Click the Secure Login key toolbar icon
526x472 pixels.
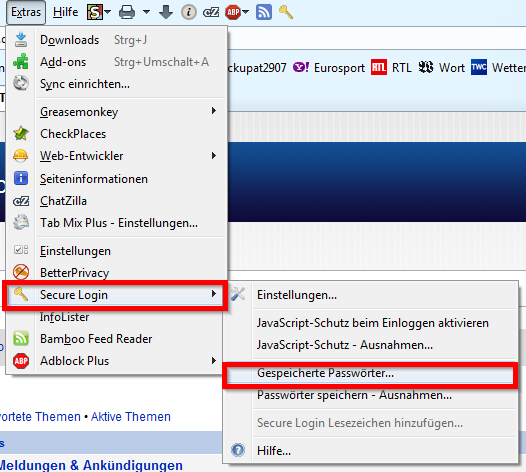(x=286, y=12)
